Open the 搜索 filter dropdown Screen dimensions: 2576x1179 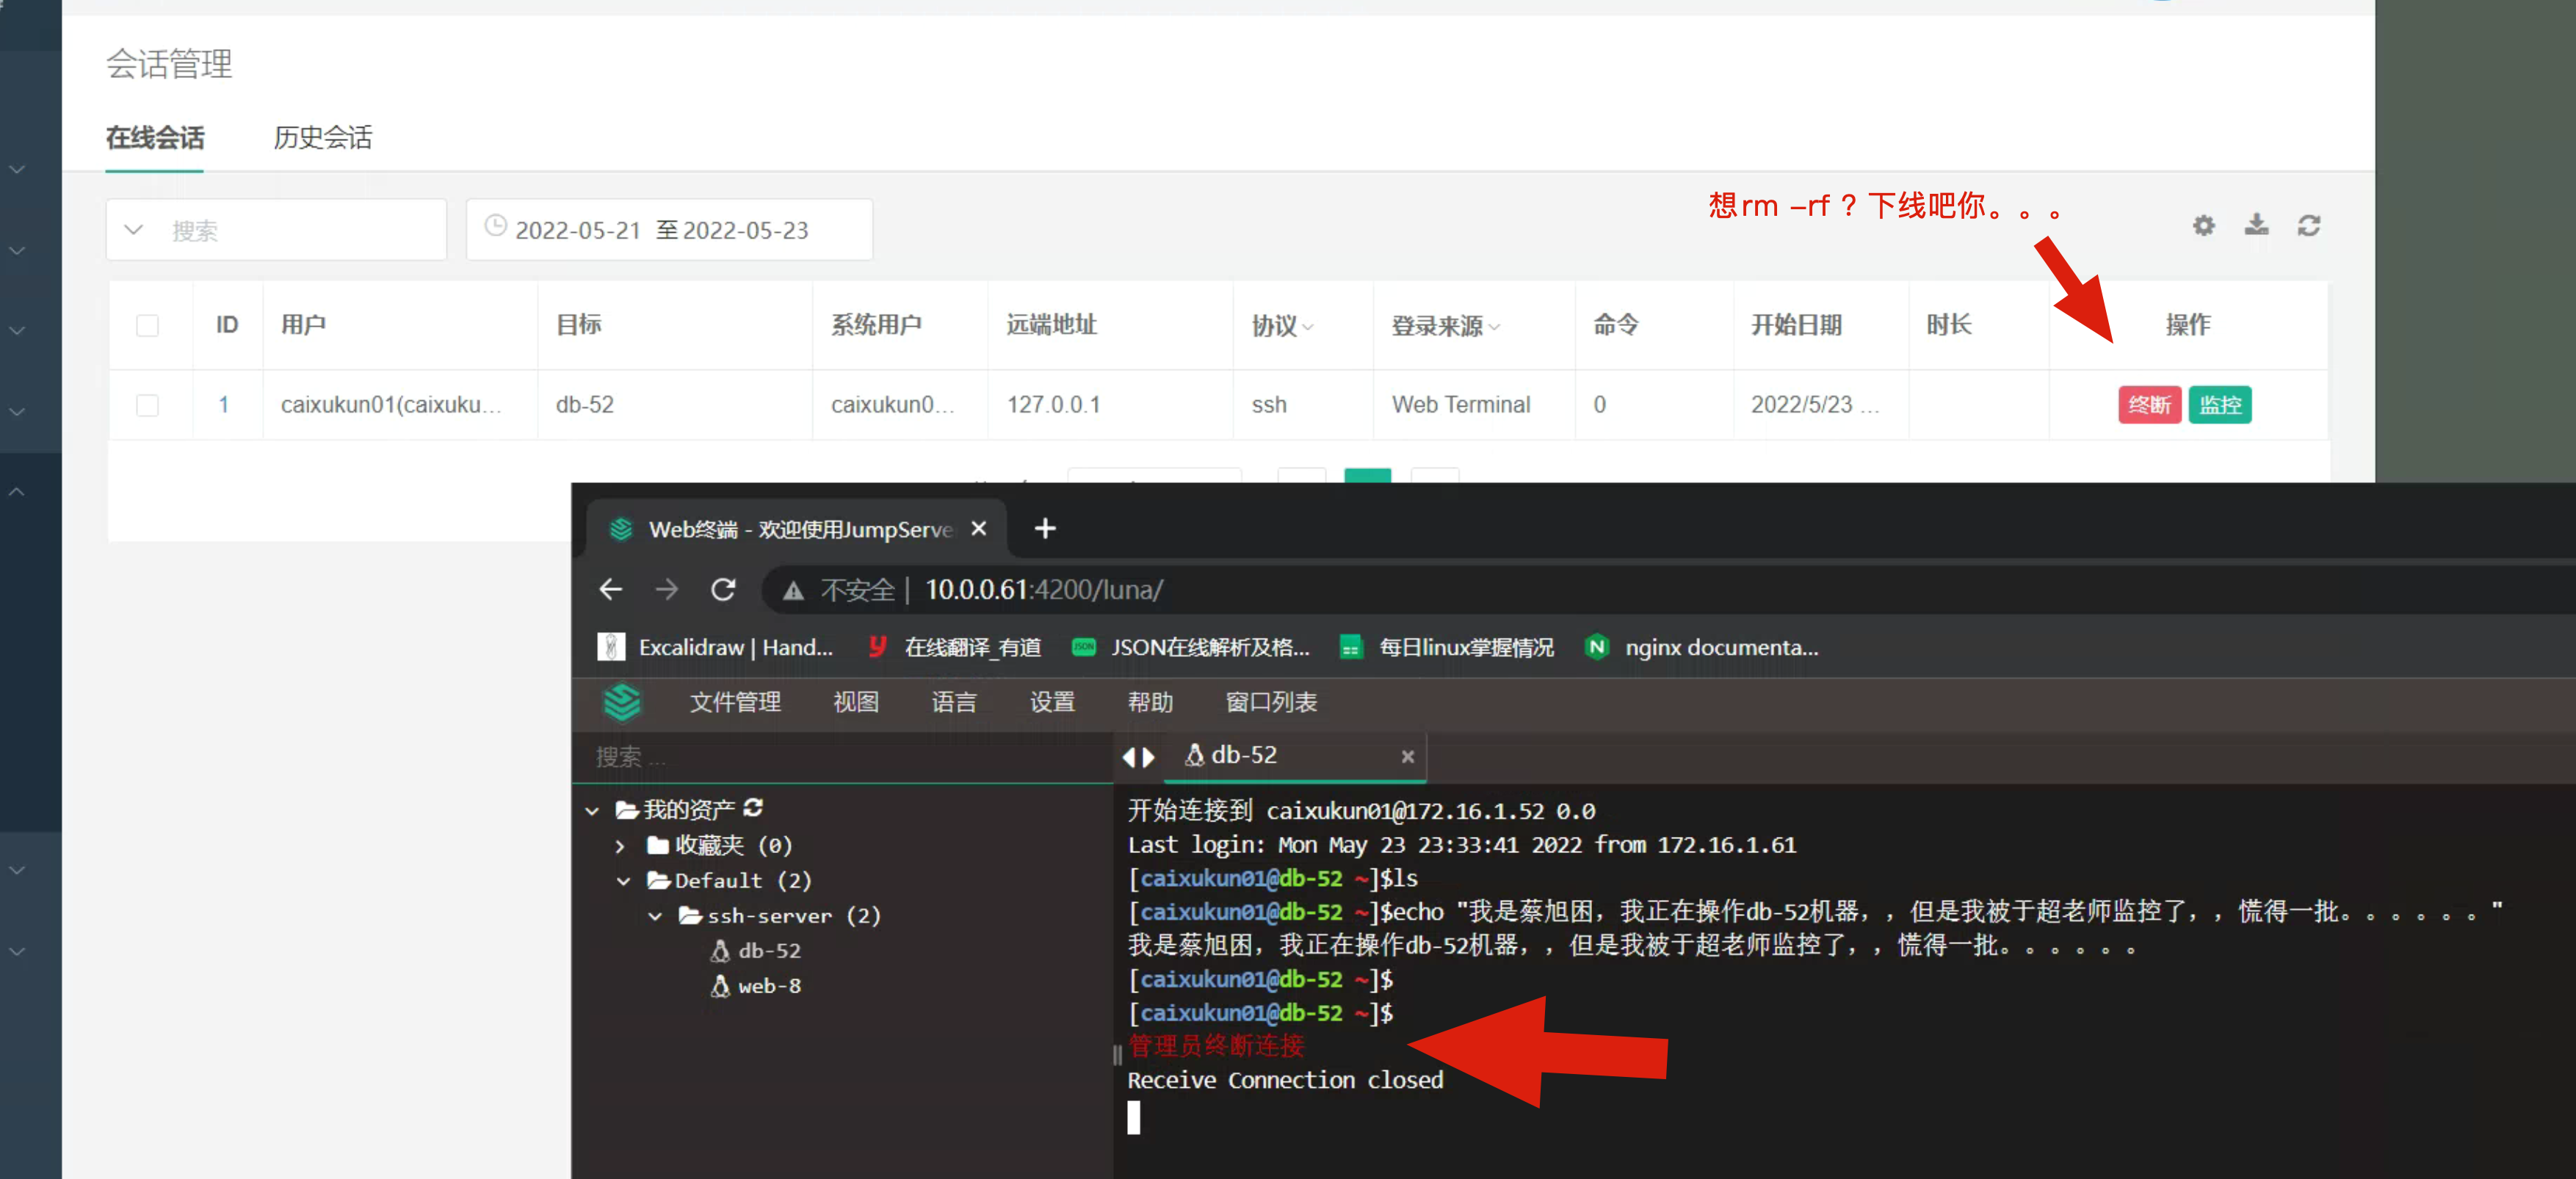coord(134,229)
